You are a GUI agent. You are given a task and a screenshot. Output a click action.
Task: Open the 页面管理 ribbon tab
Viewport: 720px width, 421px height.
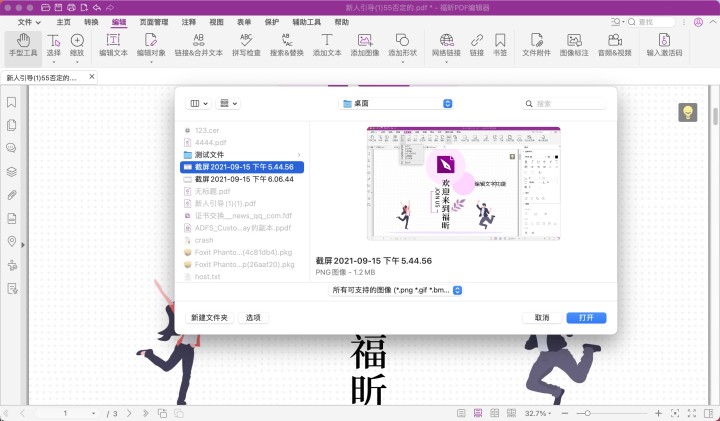pyautogui.click(x=153, y=21)
